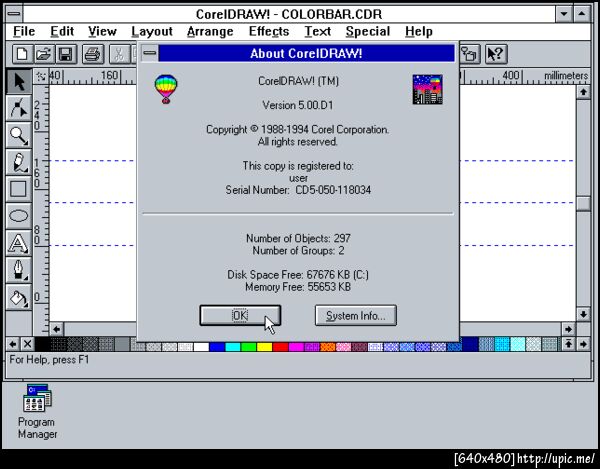Click horizontal scrollbar right arrow
Viewport: 600px width, 469px height.
[x=568, y=329]
